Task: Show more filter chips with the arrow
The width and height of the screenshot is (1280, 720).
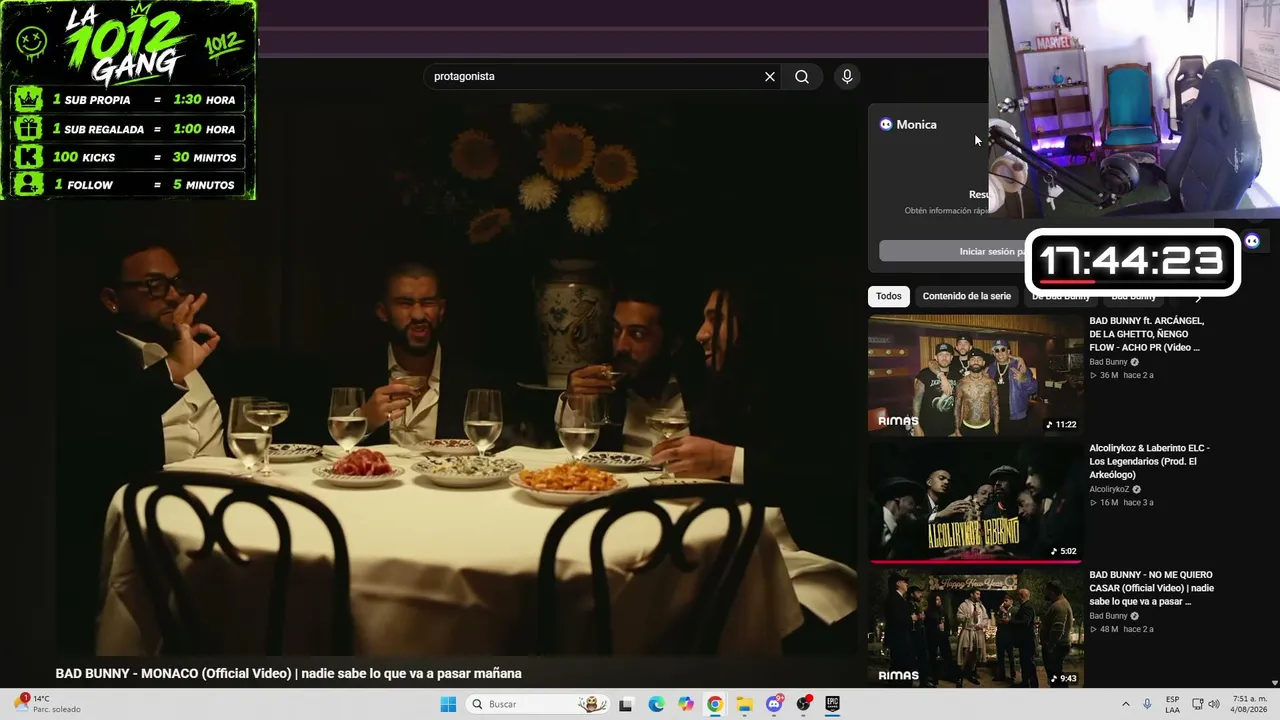Action: click(x=1198, y=296)
